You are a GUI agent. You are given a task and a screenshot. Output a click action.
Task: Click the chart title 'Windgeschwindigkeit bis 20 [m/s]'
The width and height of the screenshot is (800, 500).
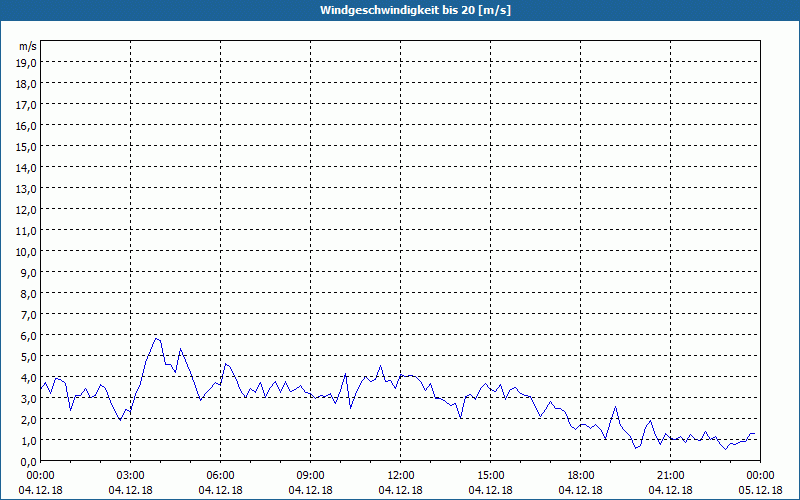[415, 10]
